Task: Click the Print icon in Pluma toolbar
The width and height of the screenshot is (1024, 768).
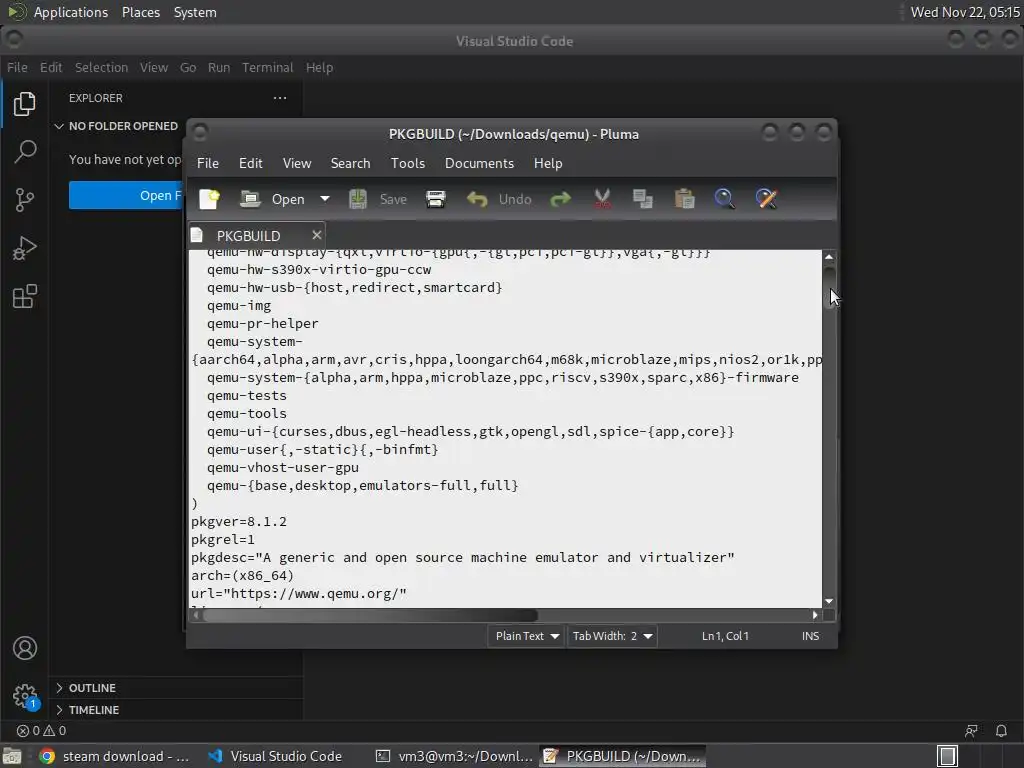Action: point(436,199)
